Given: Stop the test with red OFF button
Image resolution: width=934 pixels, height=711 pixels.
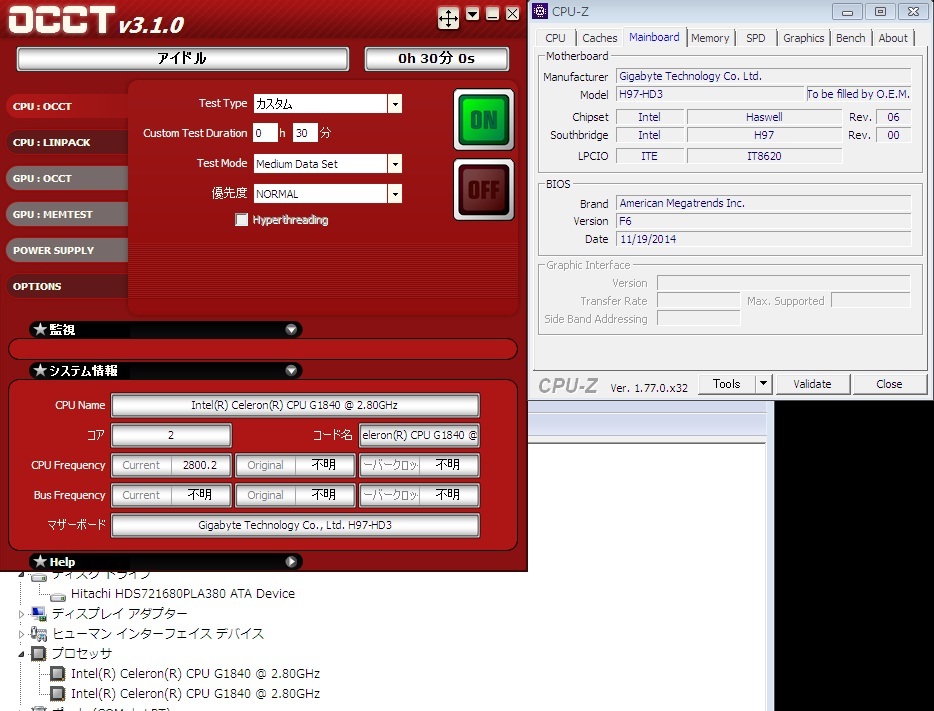Looking at the screenshot, I should (484, 190).
